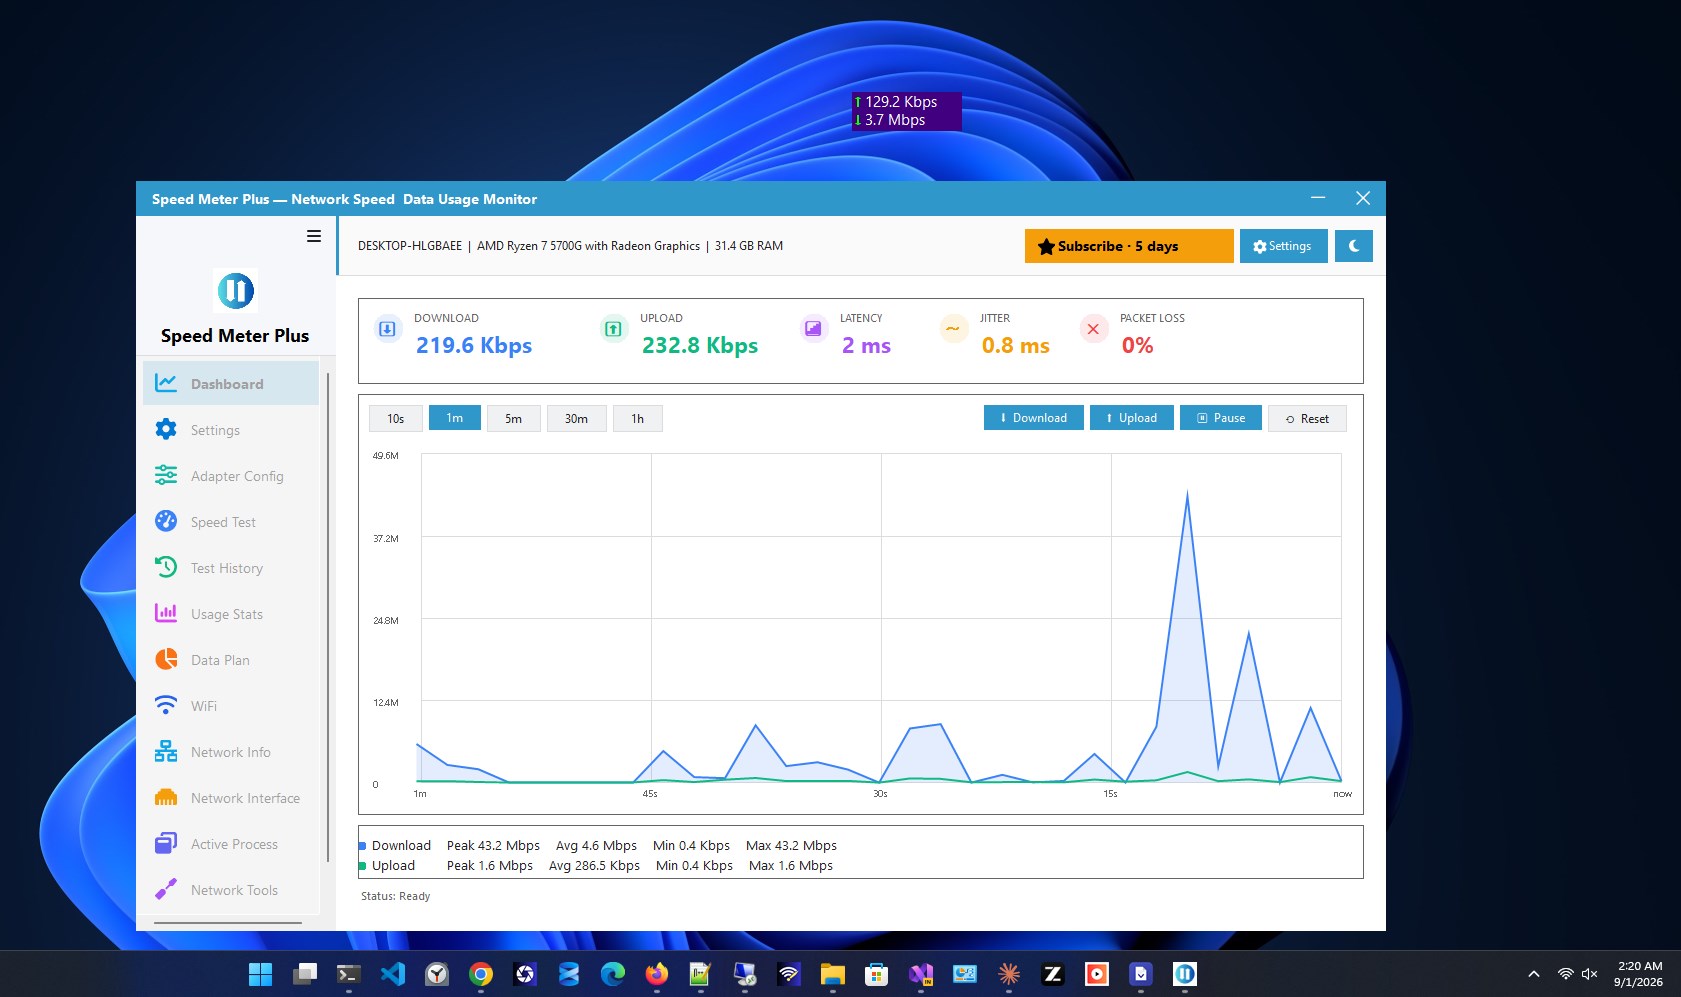Open Visual Studio Code from taskbar
1681x997 pixels.
tap(393, 974)
